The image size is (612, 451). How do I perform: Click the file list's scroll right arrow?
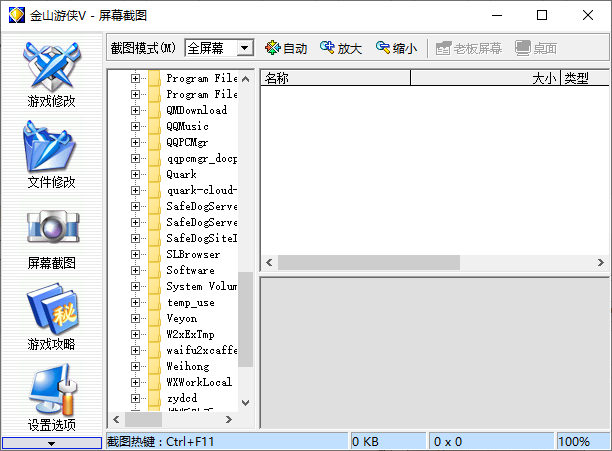(x=601, y=263)
